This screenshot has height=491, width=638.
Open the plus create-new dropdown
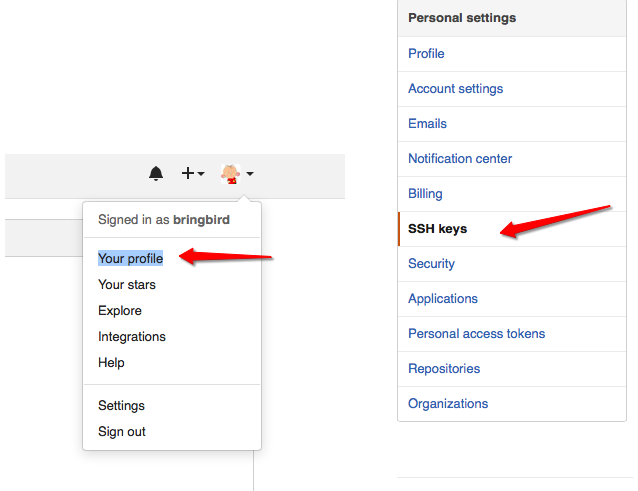[192, 174]
